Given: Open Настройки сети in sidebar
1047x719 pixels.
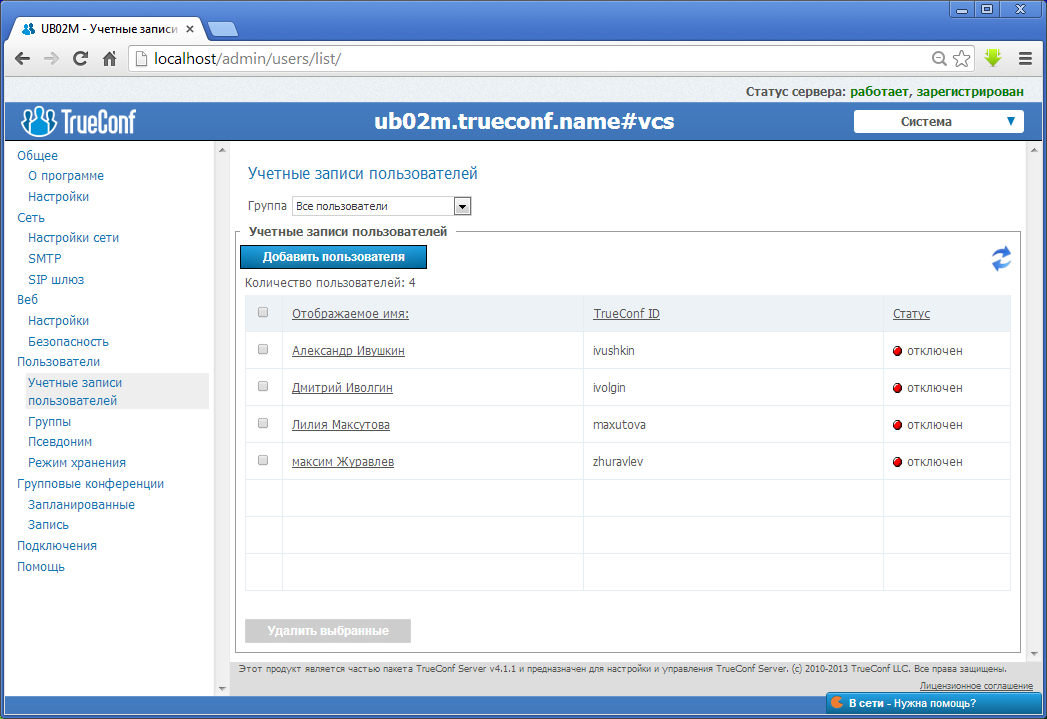Looking at the screenshot, I should click(73, 238).
